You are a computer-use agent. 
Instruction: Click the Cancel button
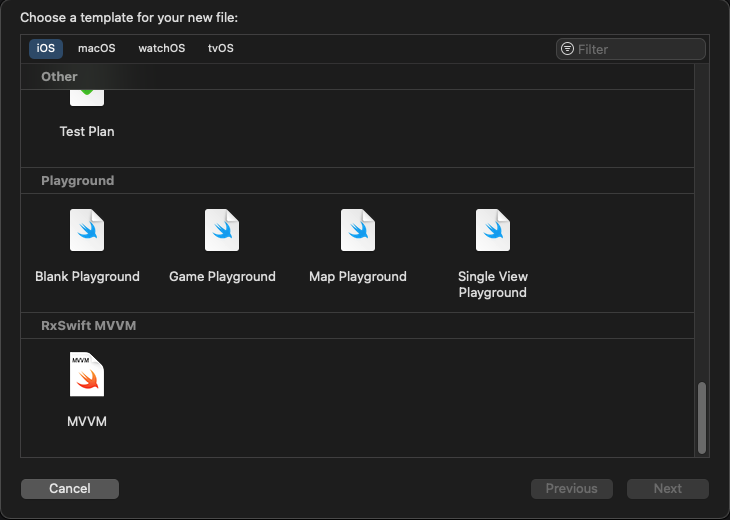point(70,488)
